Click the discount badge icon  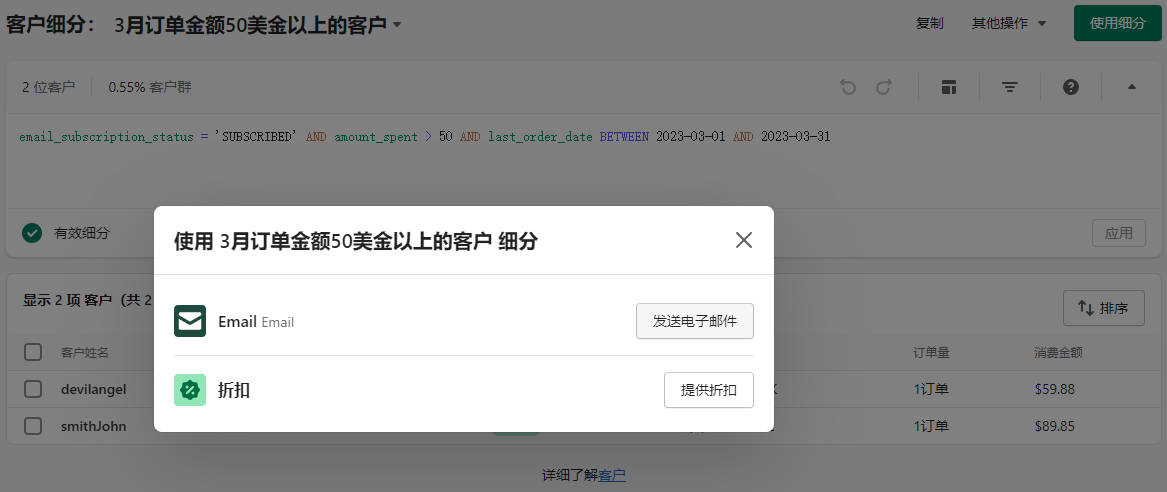coord(190,390)
